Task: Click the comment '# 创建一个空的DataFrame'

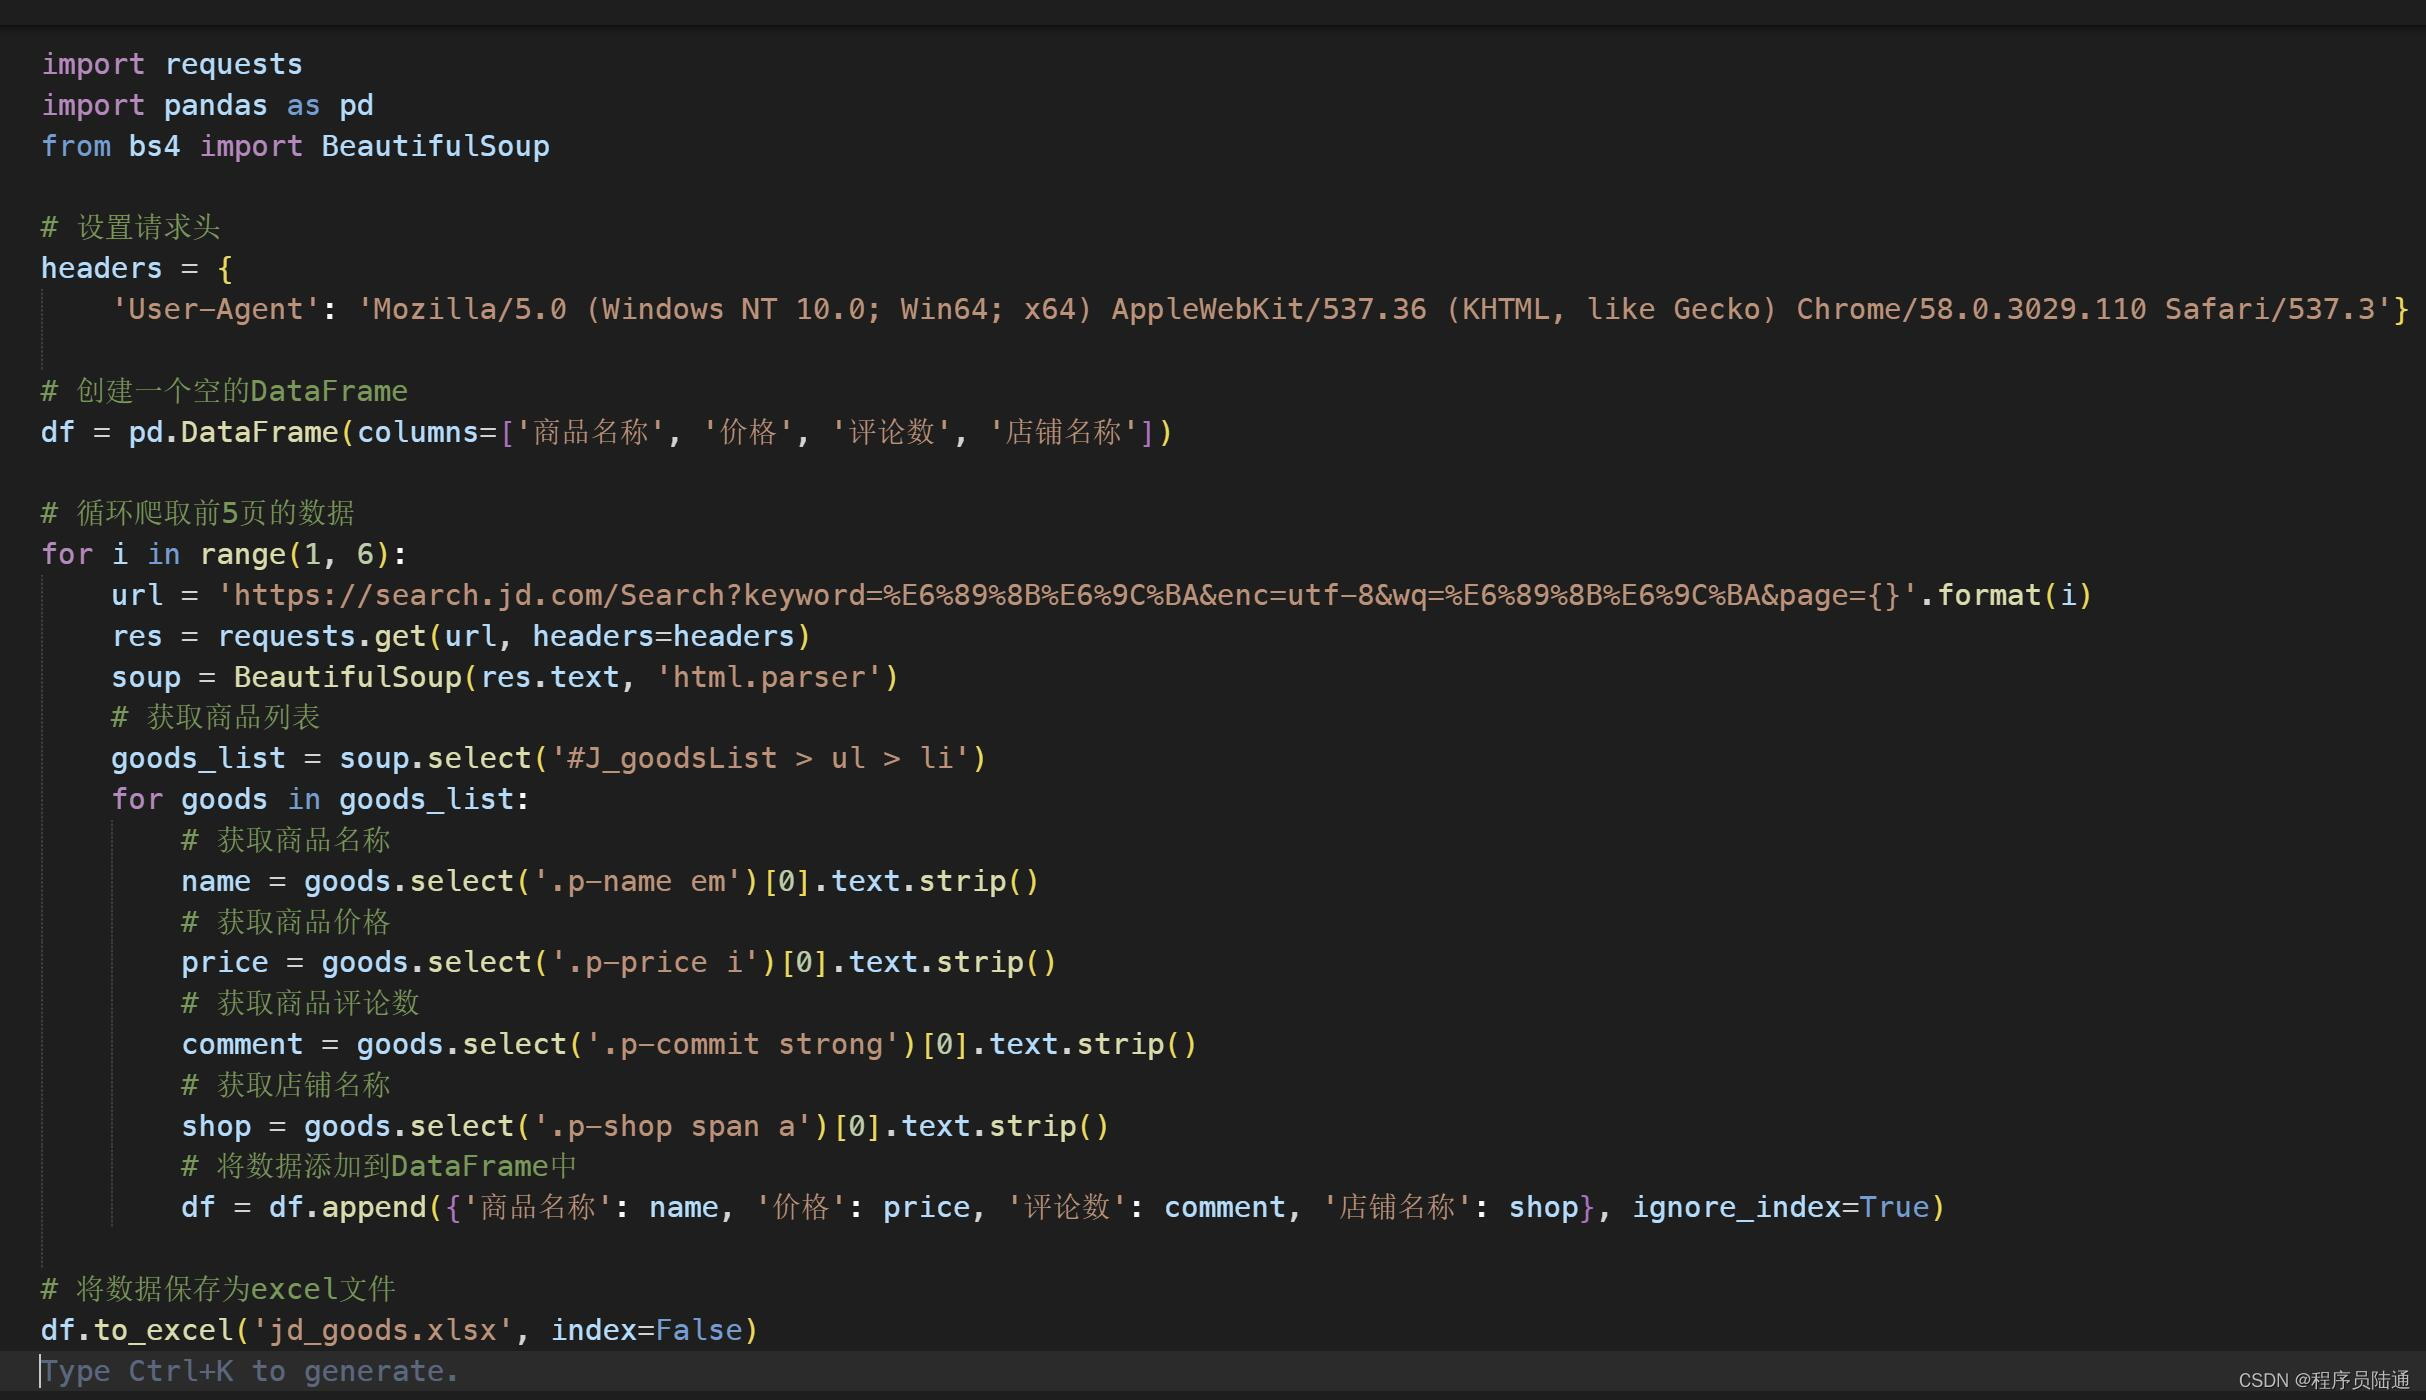Action: tap(224, 391)
